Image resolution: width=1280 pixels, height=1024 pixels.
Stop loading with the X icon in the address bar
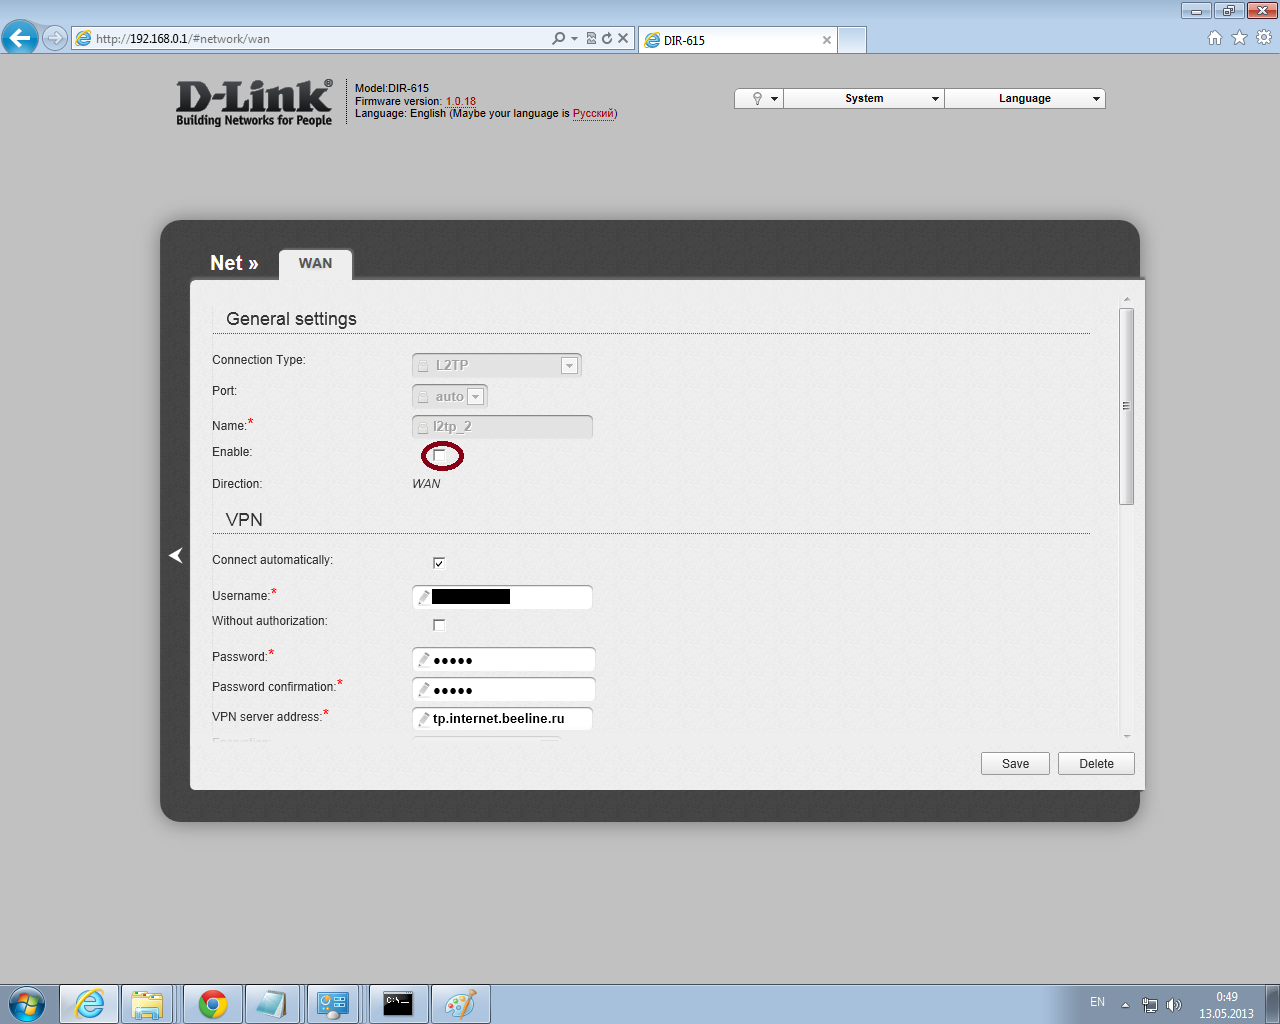click(623, 38)
